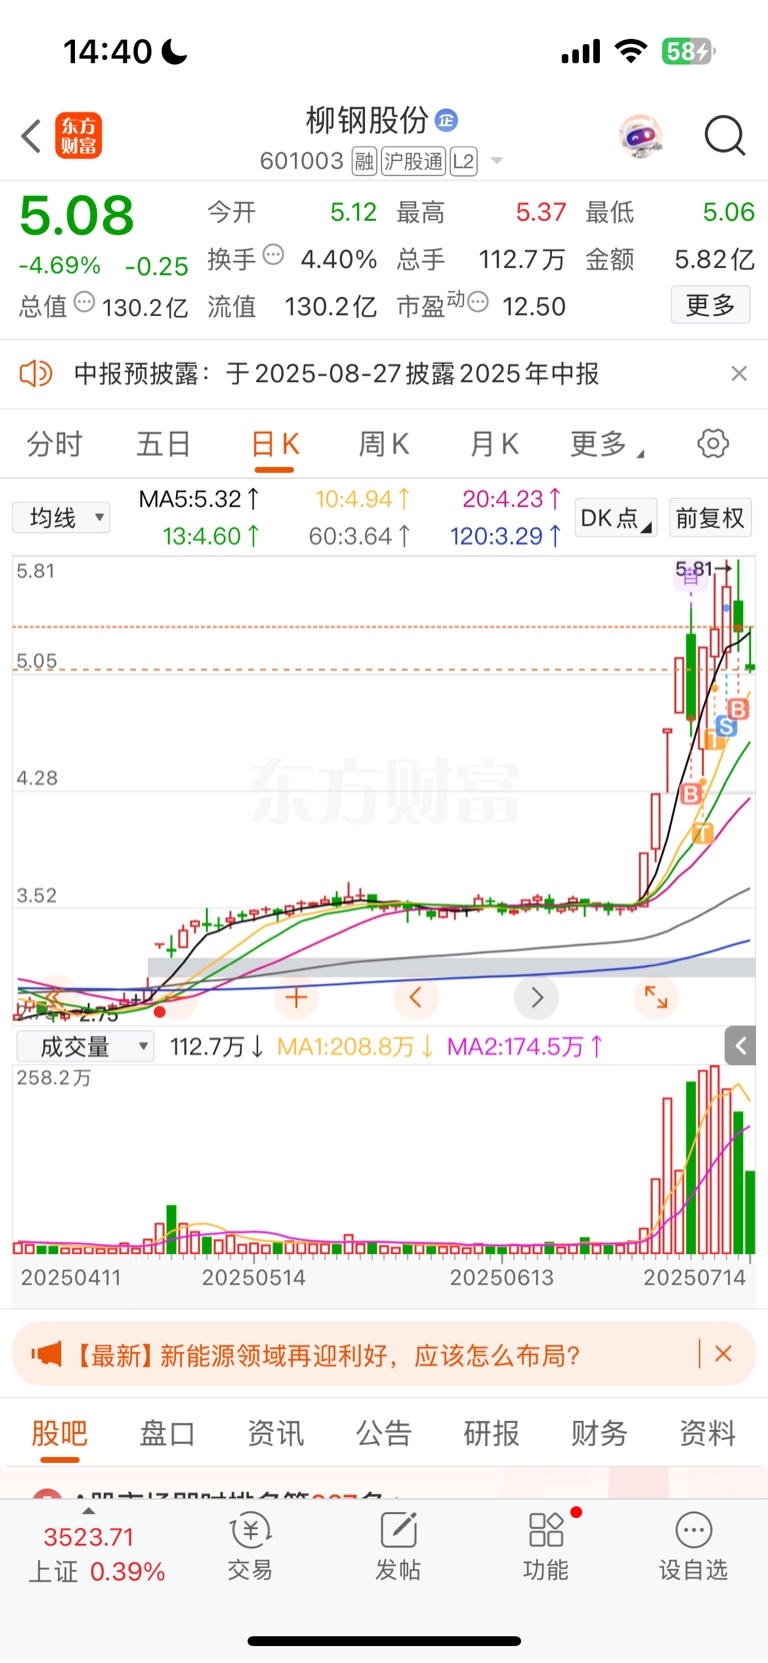This screenshot has width=768, height=1663.
Task: Switch to 分时 chart tab
Action: [x=54, y=444]
